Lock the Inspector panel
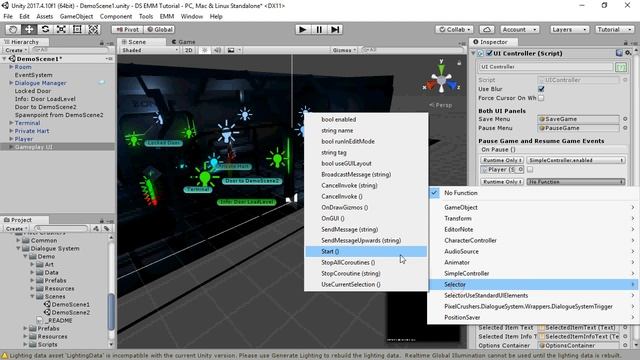This screenshot has width=640, height=360. click(625, 42)
